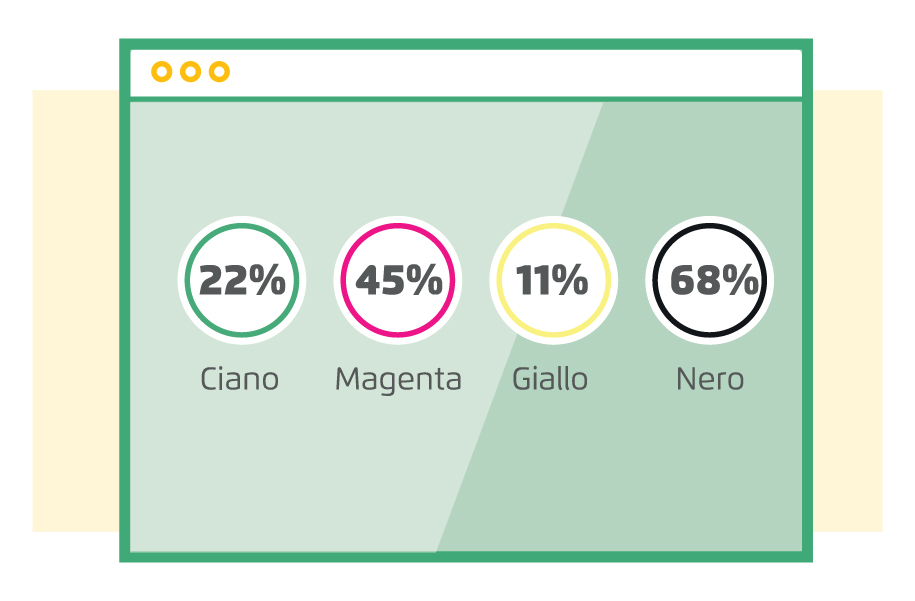Click the first yellow window dot
Viewport: 915px width, 601px height.
point(162,72)
